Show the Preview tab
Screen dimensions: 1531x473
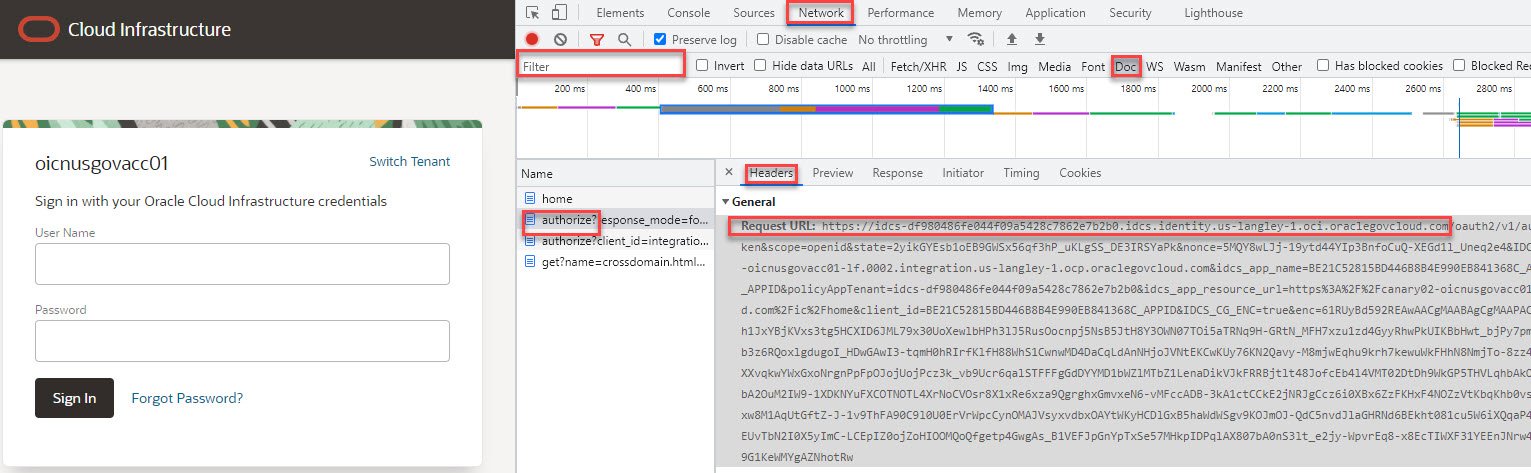pos(833,173)
